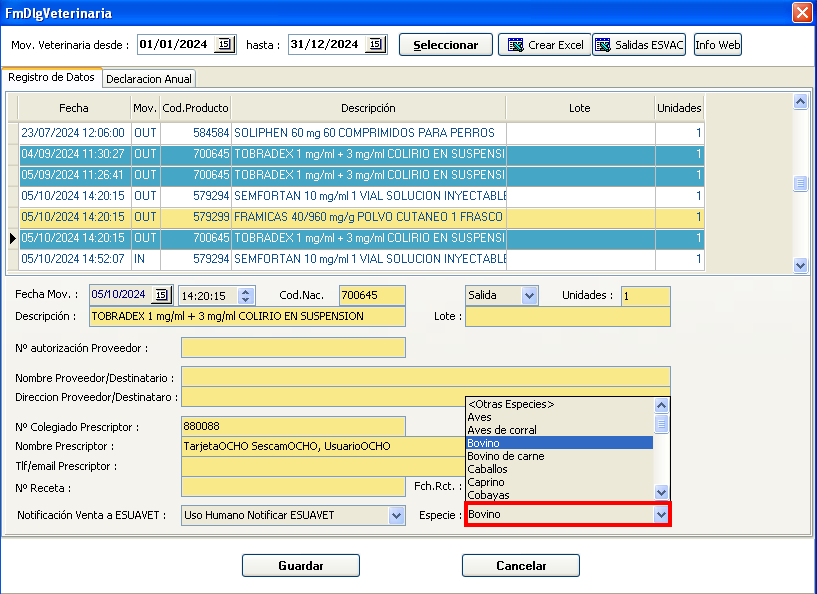The width and height of the screenshot is (817, 594).
Task: Close the FmDlgVeterinaria window
Action: [x=801, y=13]
